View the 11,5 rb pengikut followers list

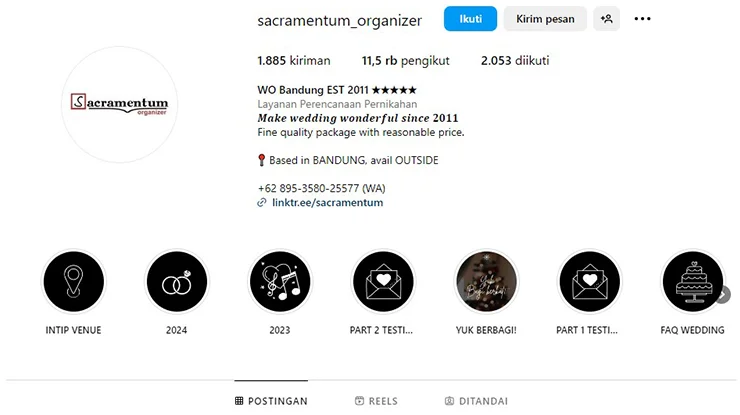(x=405, y=61)
